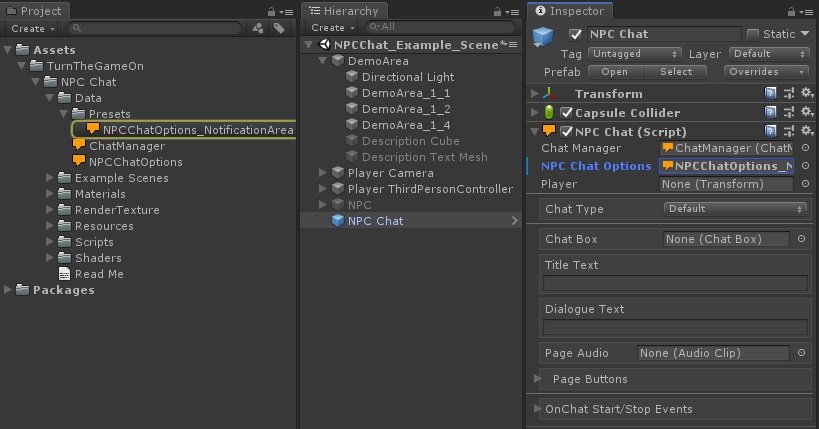Click the search-by-label tag icon
Viewport: 819px width, 429px height.
click(x=279, y=28)
